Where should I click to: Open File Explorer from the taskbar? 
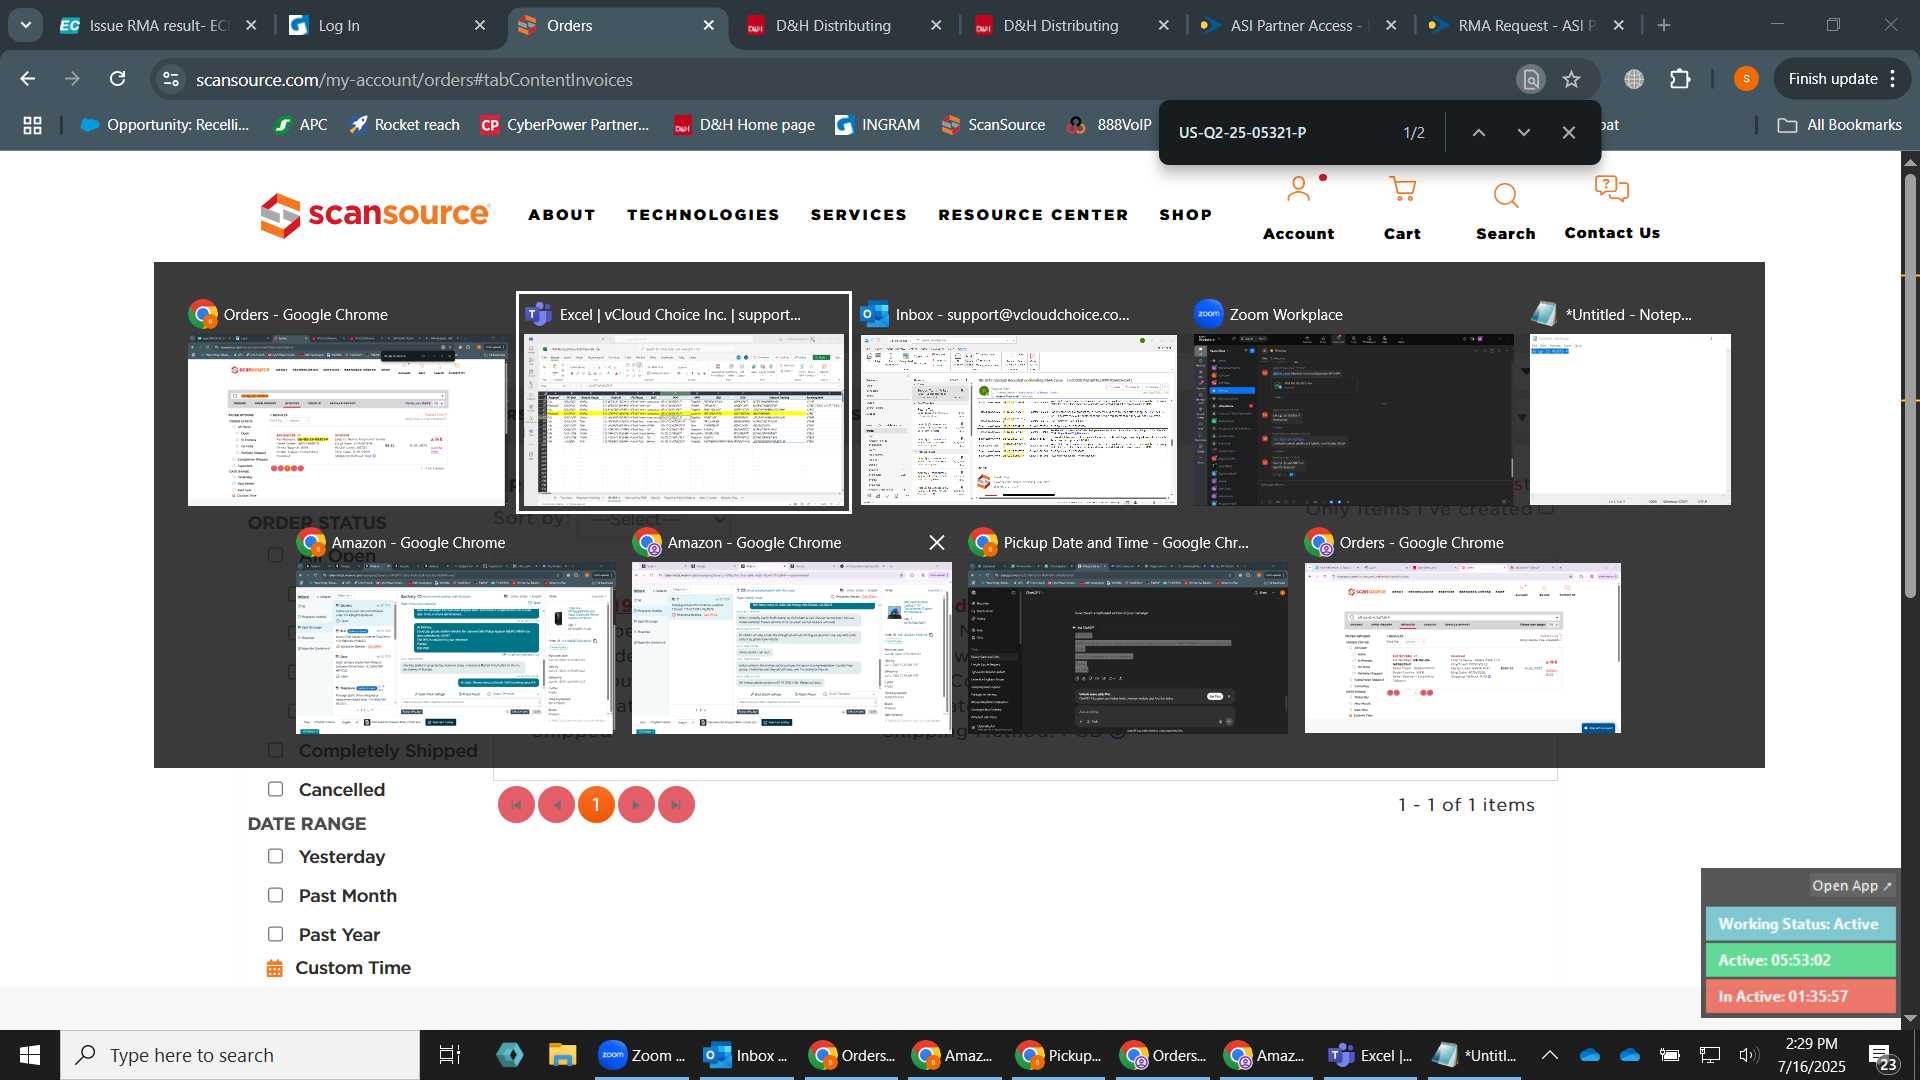(x=562, y=1055)
